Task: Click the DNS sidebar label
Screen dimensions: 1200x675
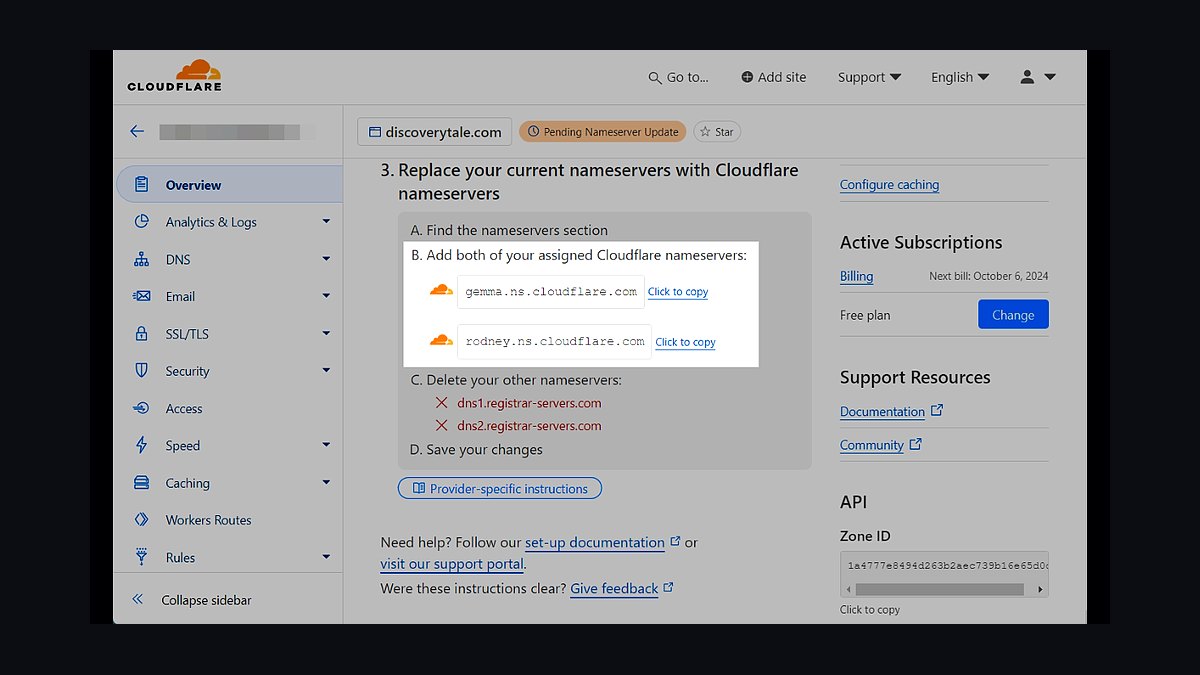Action: (x=178, y=259)
